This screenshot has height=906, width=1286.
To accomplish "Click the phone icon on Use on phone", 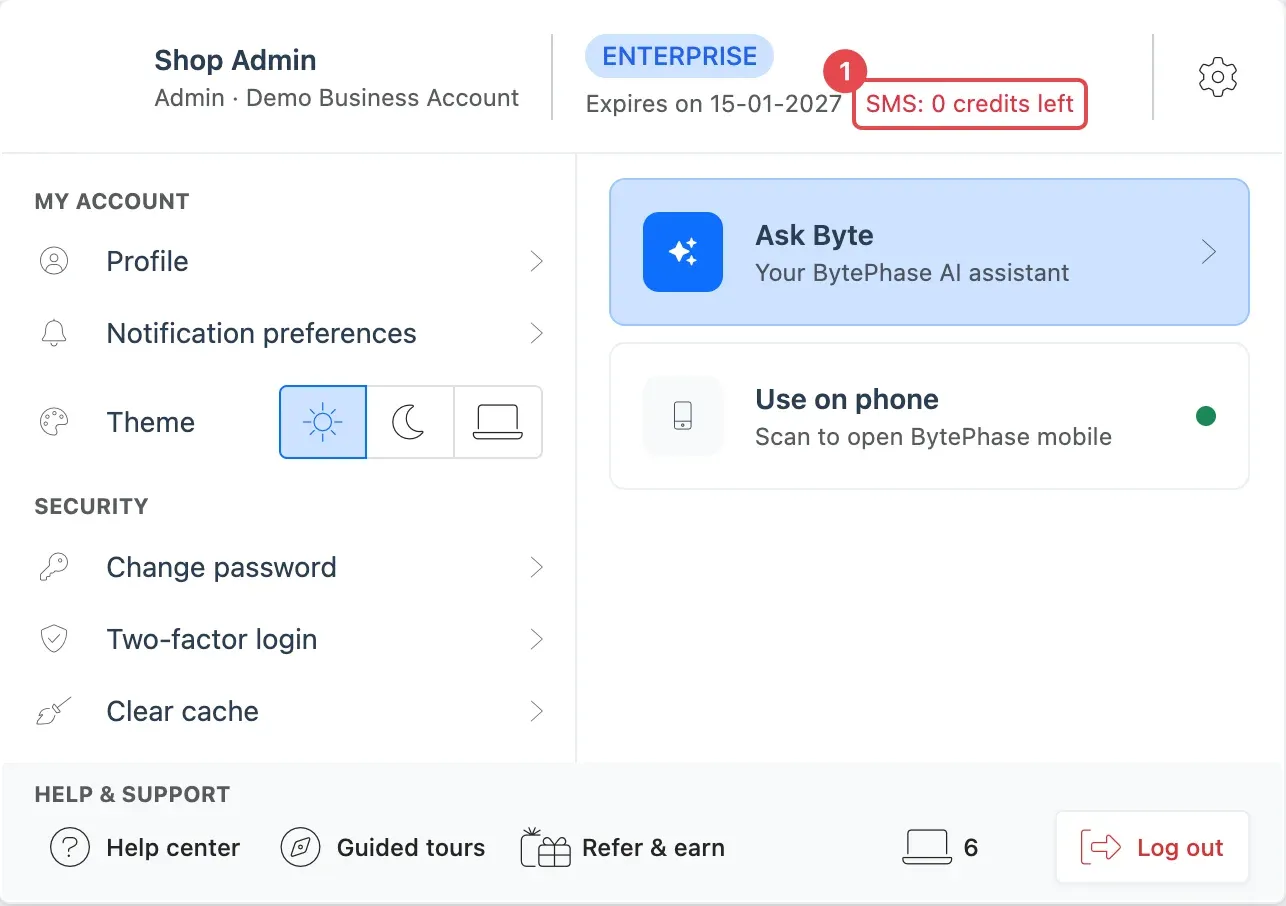I will point(683,416).
